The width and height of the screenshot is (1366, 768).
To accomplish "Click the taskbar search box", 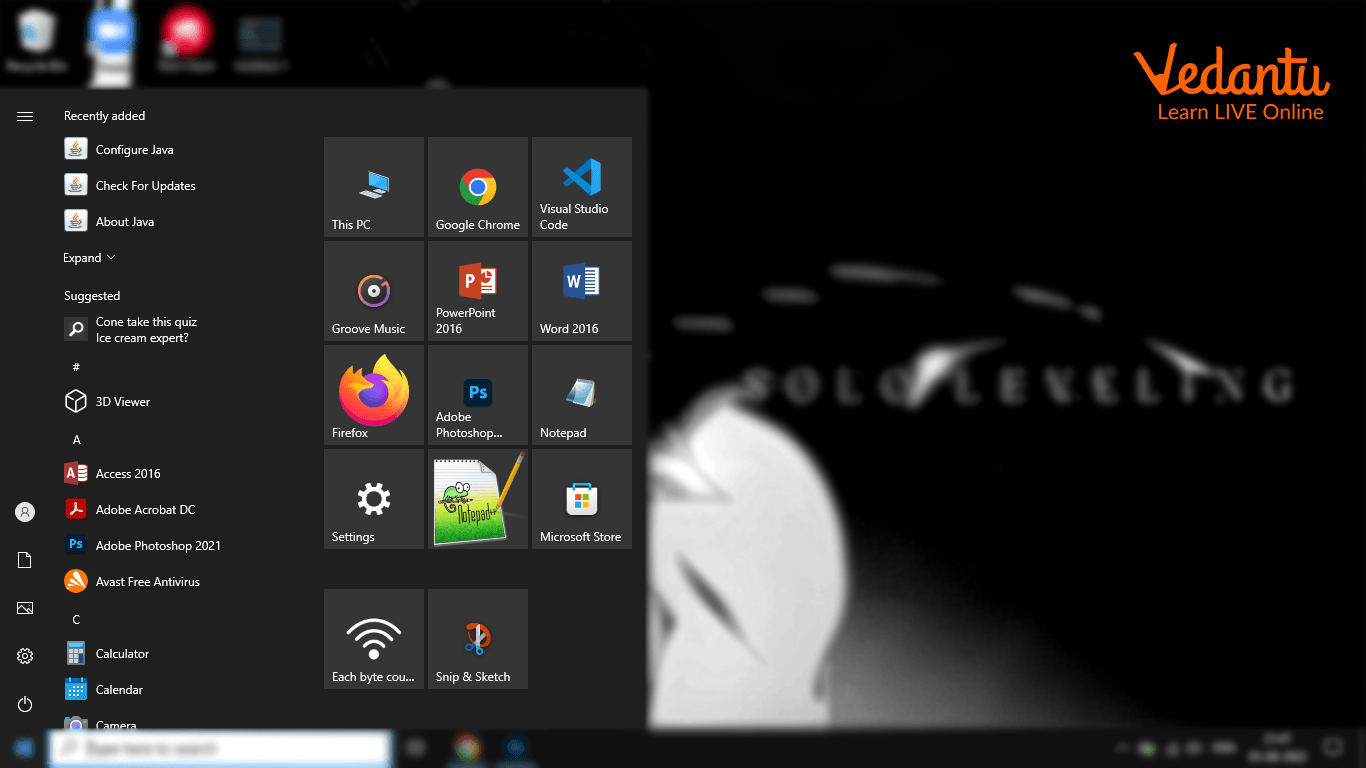I will click(219, 748).
